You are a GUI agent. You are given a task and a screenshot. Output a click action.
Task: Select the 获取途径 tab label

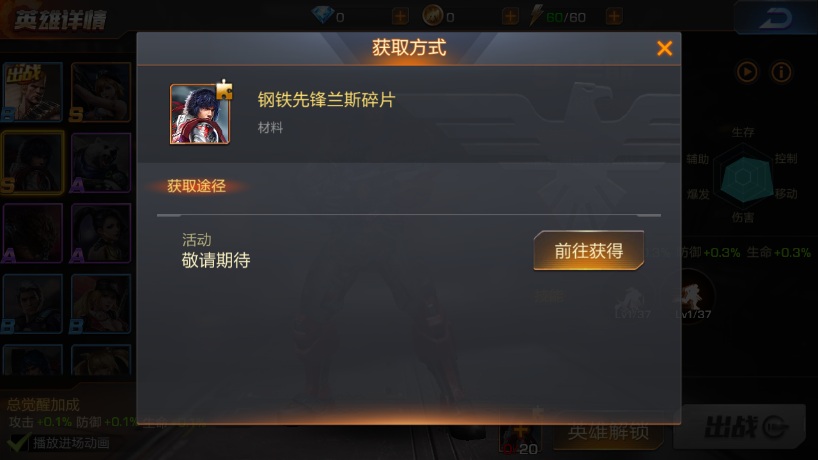click(x=196, y=186)
